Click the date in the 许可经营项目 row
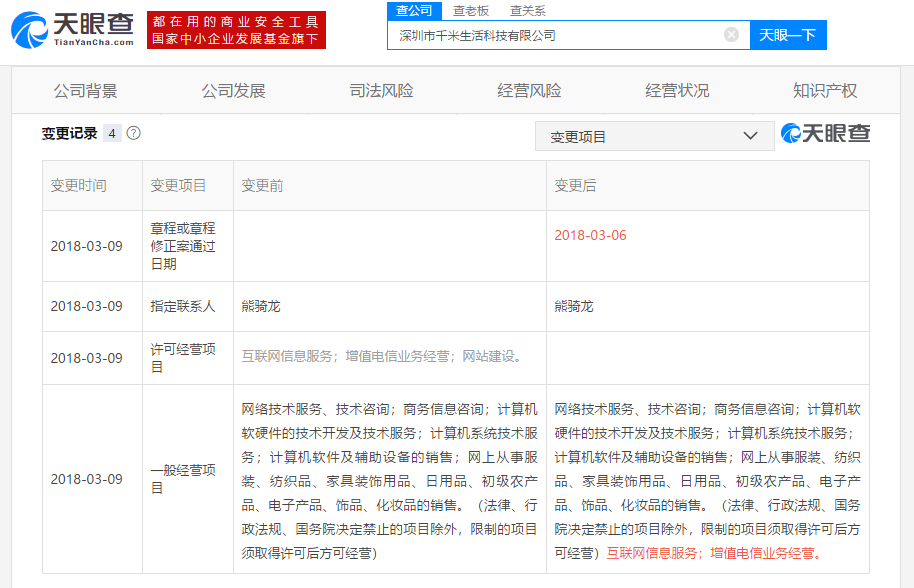Screen dimensions: 914x588 86,358
